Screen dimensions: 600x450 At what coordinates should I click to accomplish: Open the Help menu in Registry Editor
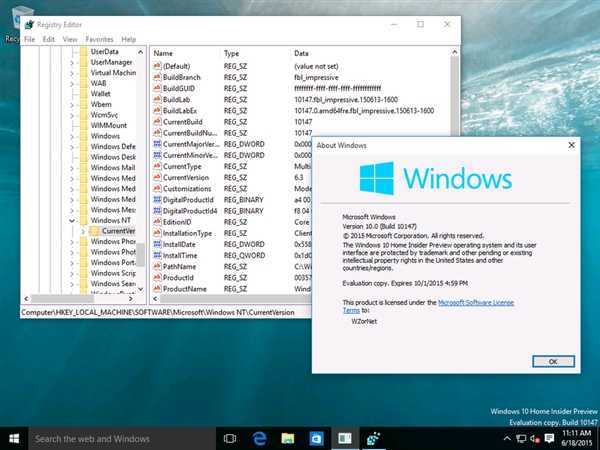coord(129,39)
